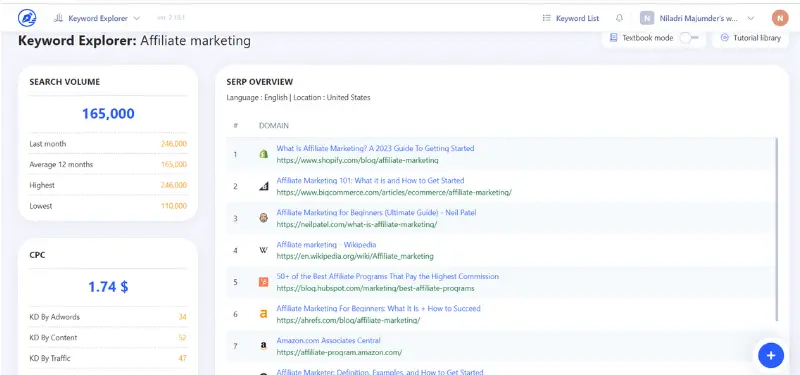Image resolution: width=800 pixels, height=375 pixels.
Task: Click the Wikipedia W favicon
Action: (x=263, y=251)
